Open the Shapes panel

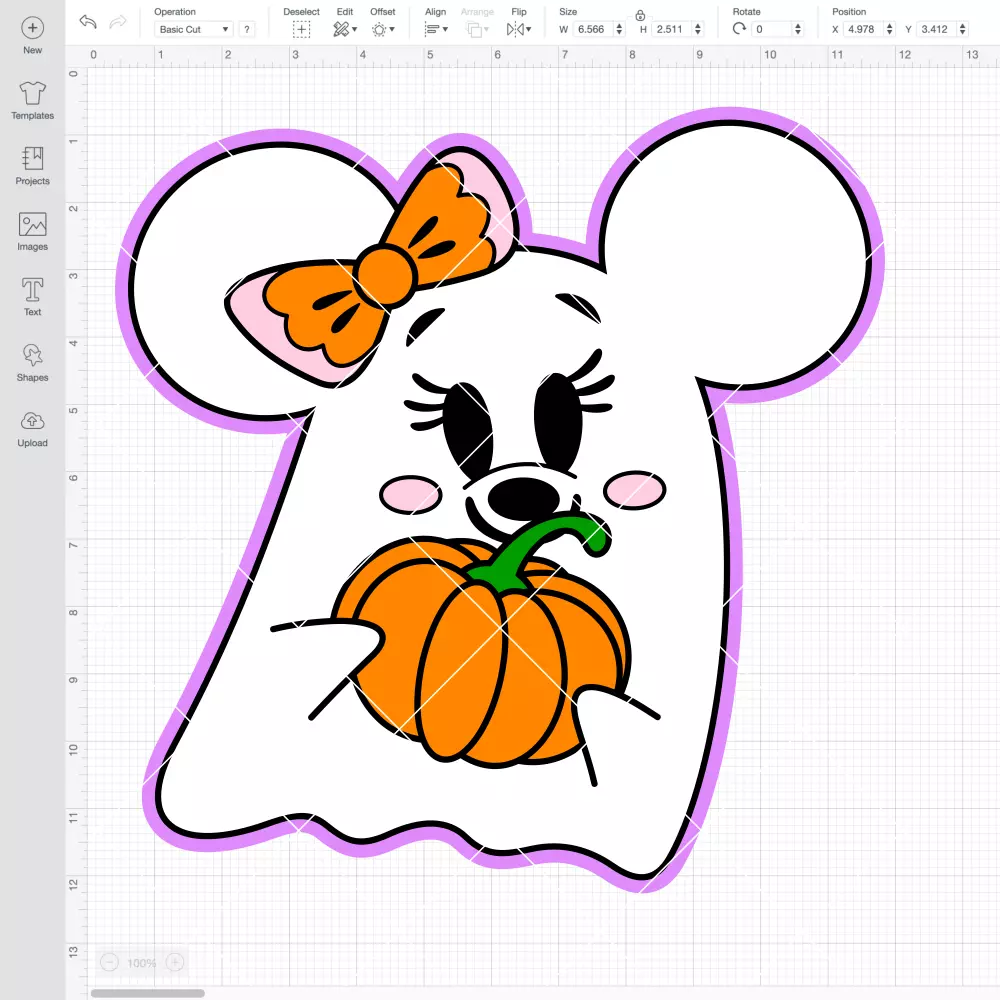click(x=33, y=362)
